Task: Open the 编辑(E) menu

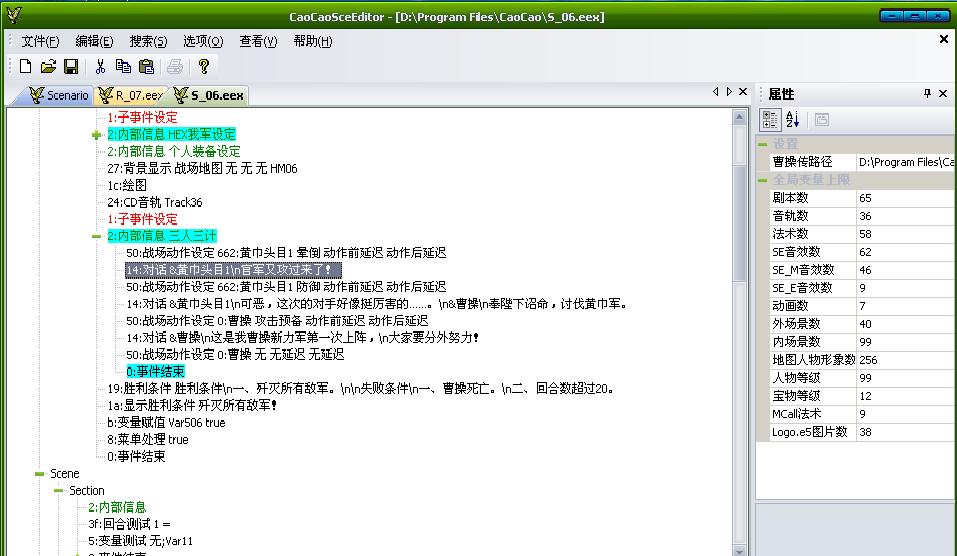Action: [94, 41]
